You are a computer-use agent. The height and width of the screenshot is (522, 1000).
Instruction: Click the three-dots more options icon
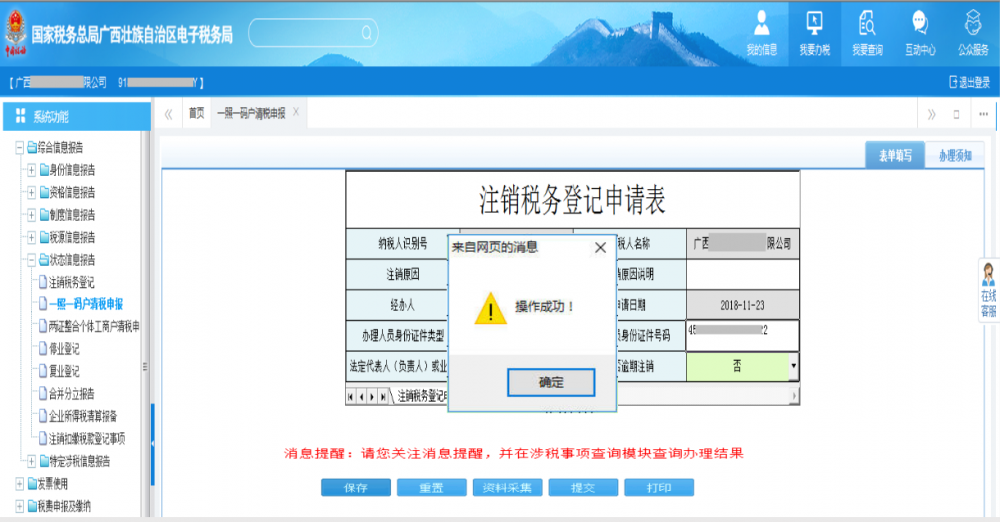tap(983, 114)
